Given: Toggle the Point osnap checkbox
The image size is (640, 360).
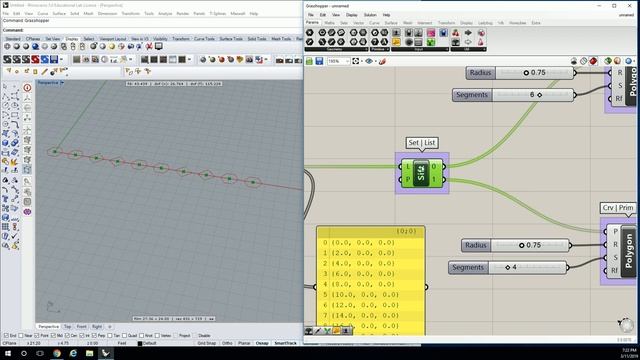Looking at the screenshot, I should (x=37, y=336).
